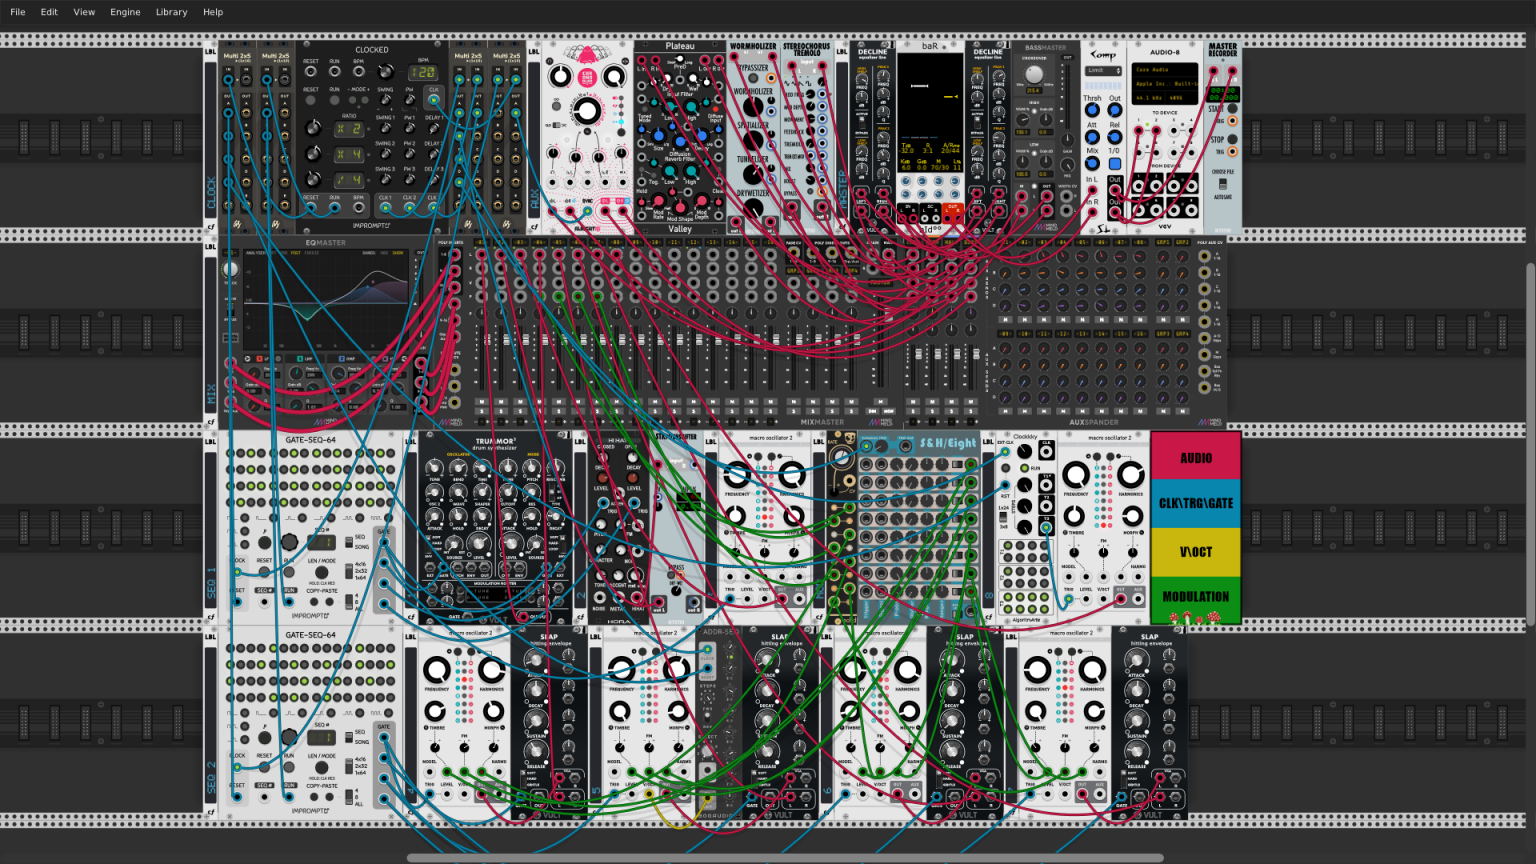Viewport: 1536px width, 864px height.
Task: Click the Att knob on Comp module
Action: (x=1092, y=137)
